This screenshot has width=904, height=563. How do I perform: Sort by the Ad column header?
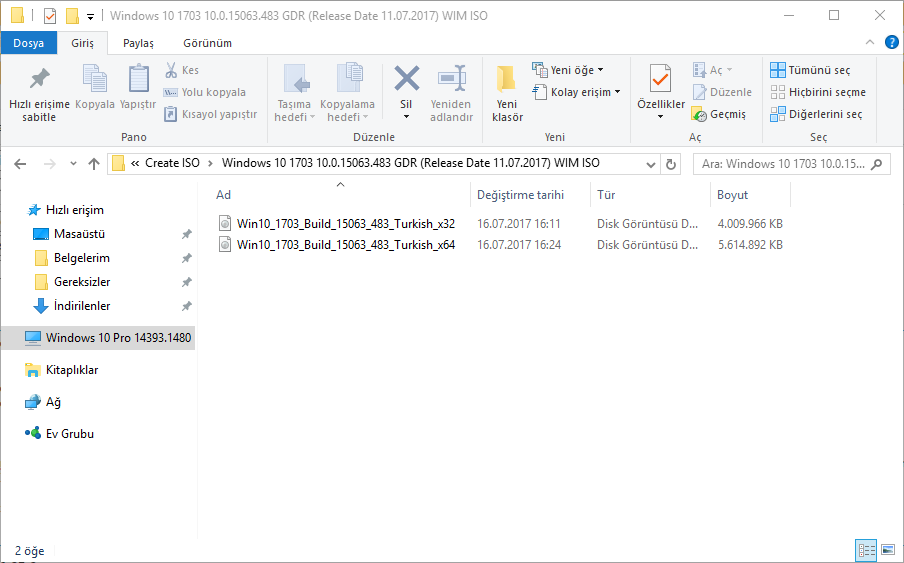(x=340, y=195)
